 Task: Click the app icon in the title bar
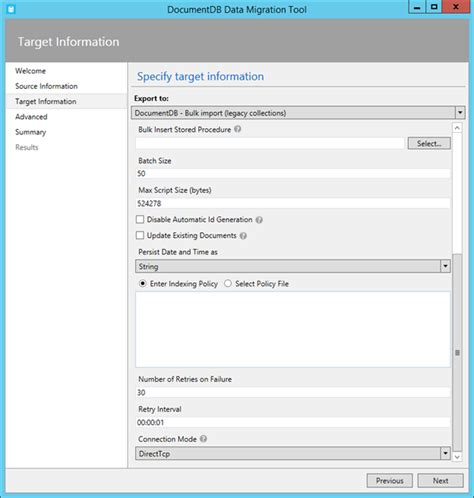(x=11, y=9)
